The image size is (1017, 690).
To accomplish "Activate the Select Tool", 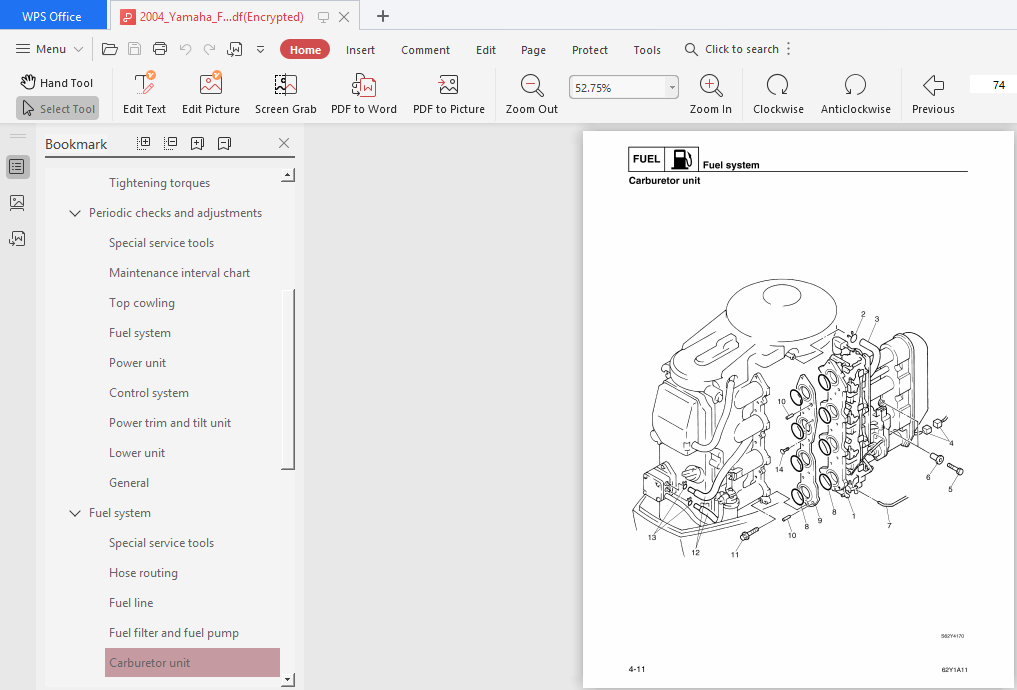I will (x=58, y=108).
